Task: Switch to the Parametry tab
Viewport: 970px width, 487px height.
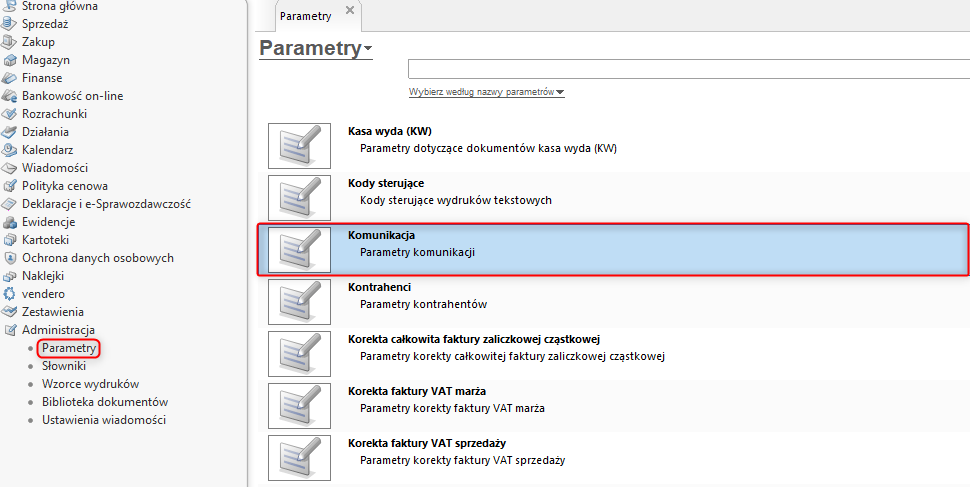Action: (306, 16)
